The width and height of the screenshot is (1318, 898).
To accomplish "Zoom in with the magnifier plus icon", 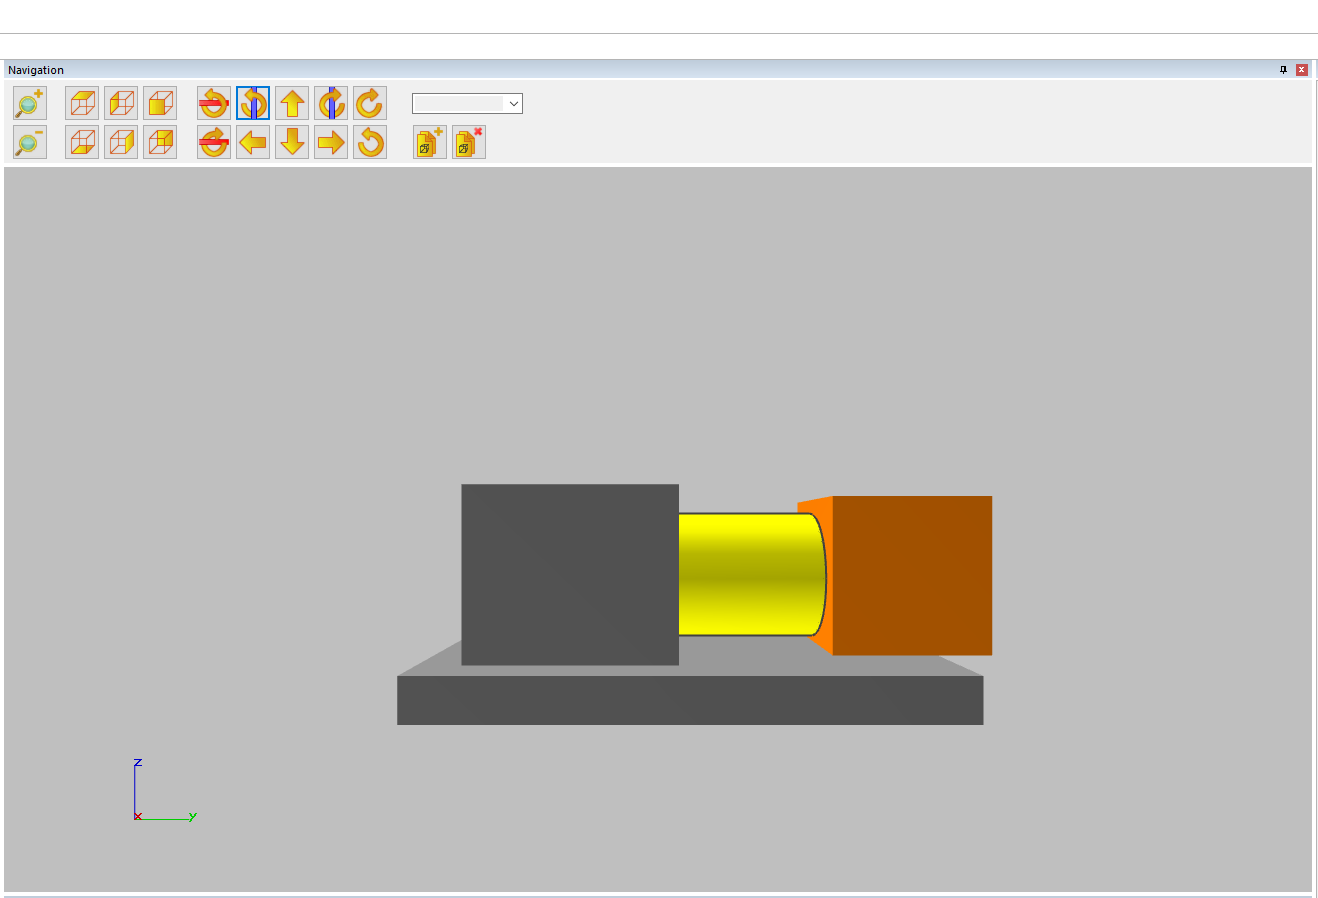I will [x=30, y=103].
